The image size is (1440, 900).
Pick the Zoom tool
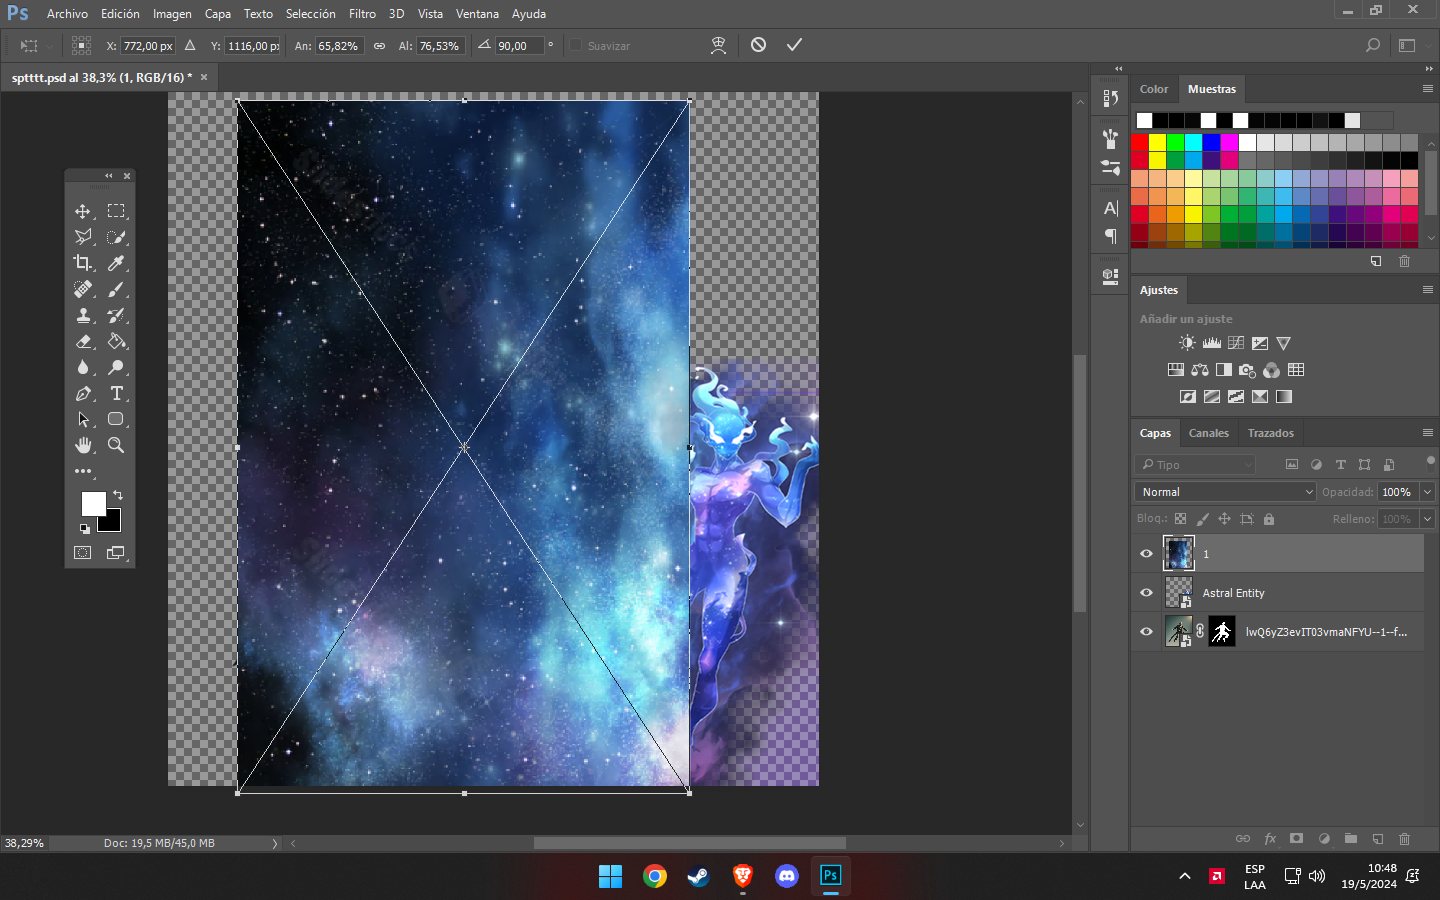point(116,445)
